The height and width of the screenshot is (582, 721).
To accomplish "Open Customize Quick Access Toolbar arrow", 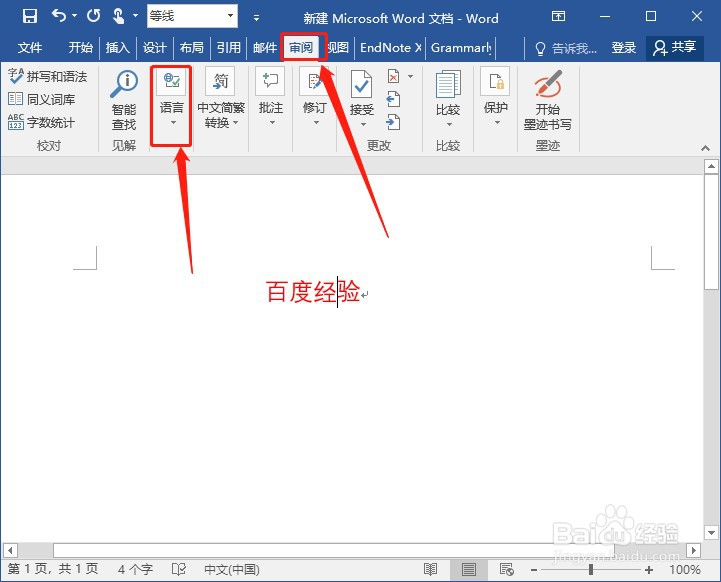I will [x=256, y=18].
